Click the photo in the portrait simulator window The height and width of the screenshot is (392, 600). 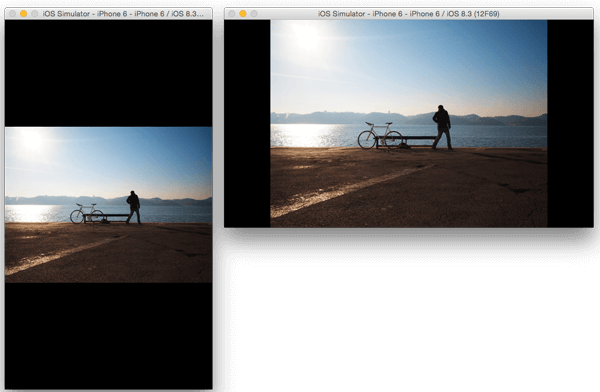coord(109,205)
